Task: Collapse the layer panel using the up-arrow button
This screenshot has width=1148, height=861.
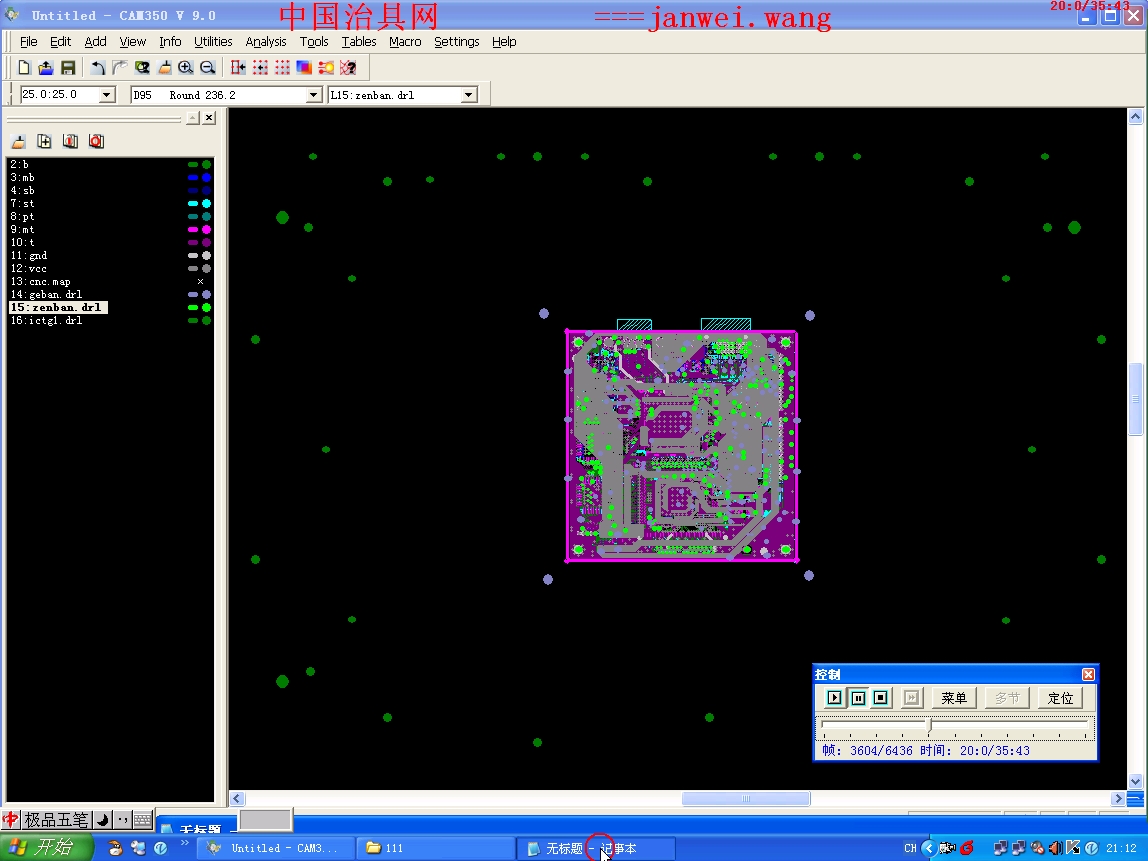Action: tap(193, 118)
